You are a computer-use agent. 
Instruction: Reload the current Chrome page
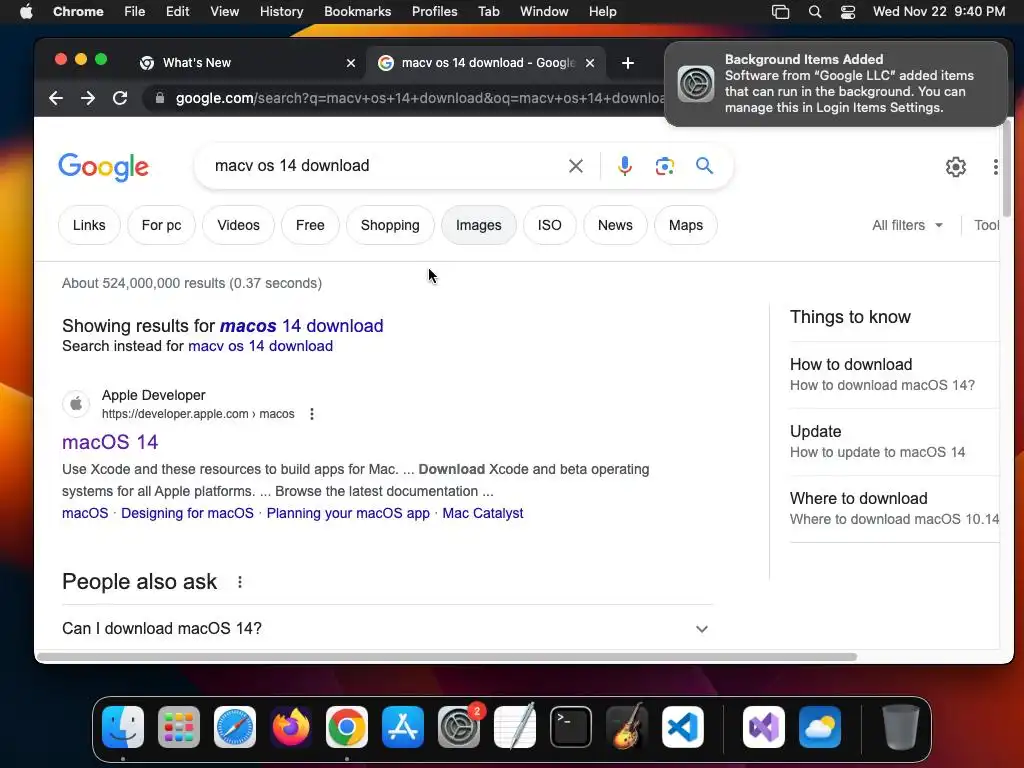point(120,98)
